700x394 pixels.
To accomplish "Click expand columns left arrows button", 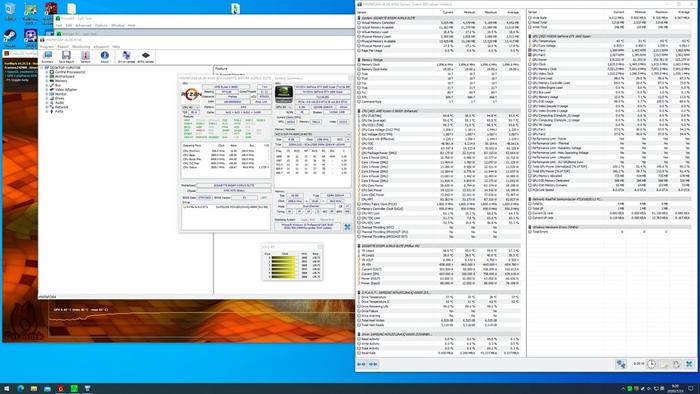I will point(361,364).
